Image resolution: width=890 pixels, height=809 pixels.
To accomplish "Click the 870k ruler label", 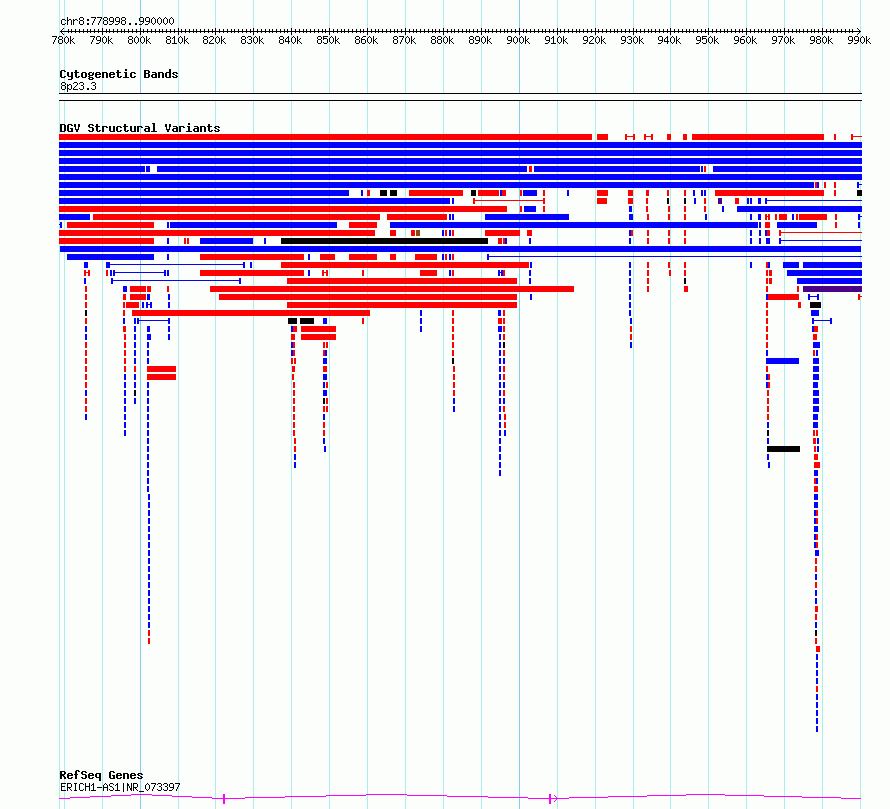I will [404, 40].
